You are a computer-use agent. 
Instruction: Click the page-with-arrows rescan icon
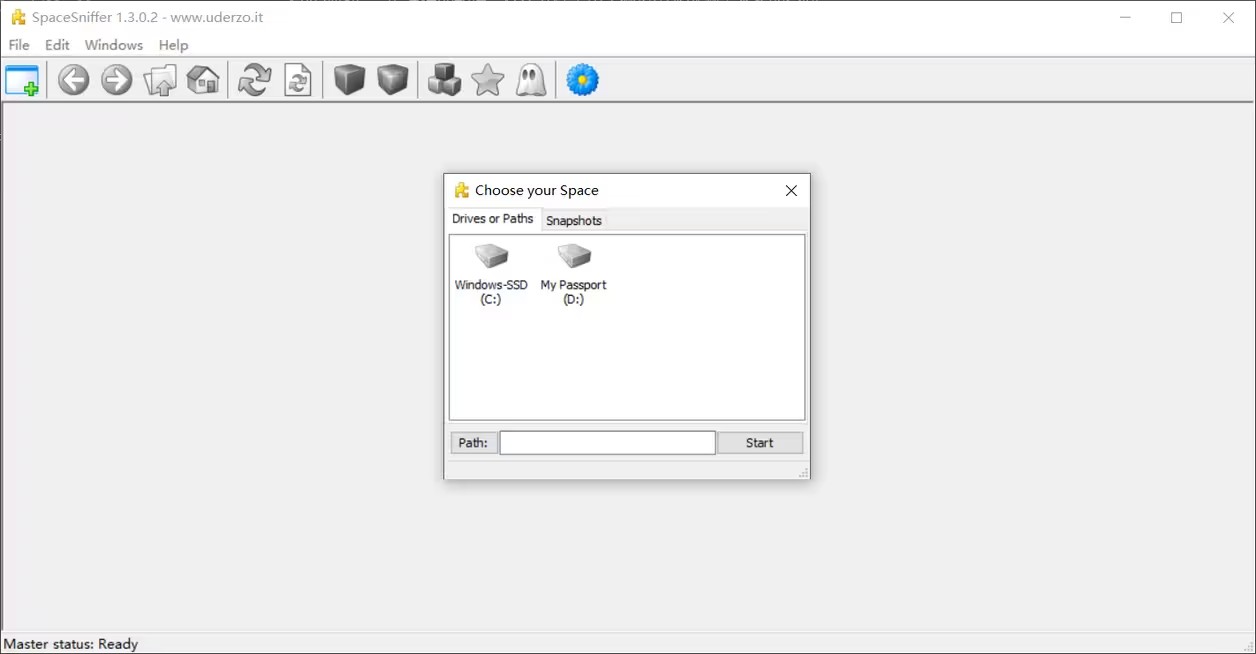click(298, 80)
